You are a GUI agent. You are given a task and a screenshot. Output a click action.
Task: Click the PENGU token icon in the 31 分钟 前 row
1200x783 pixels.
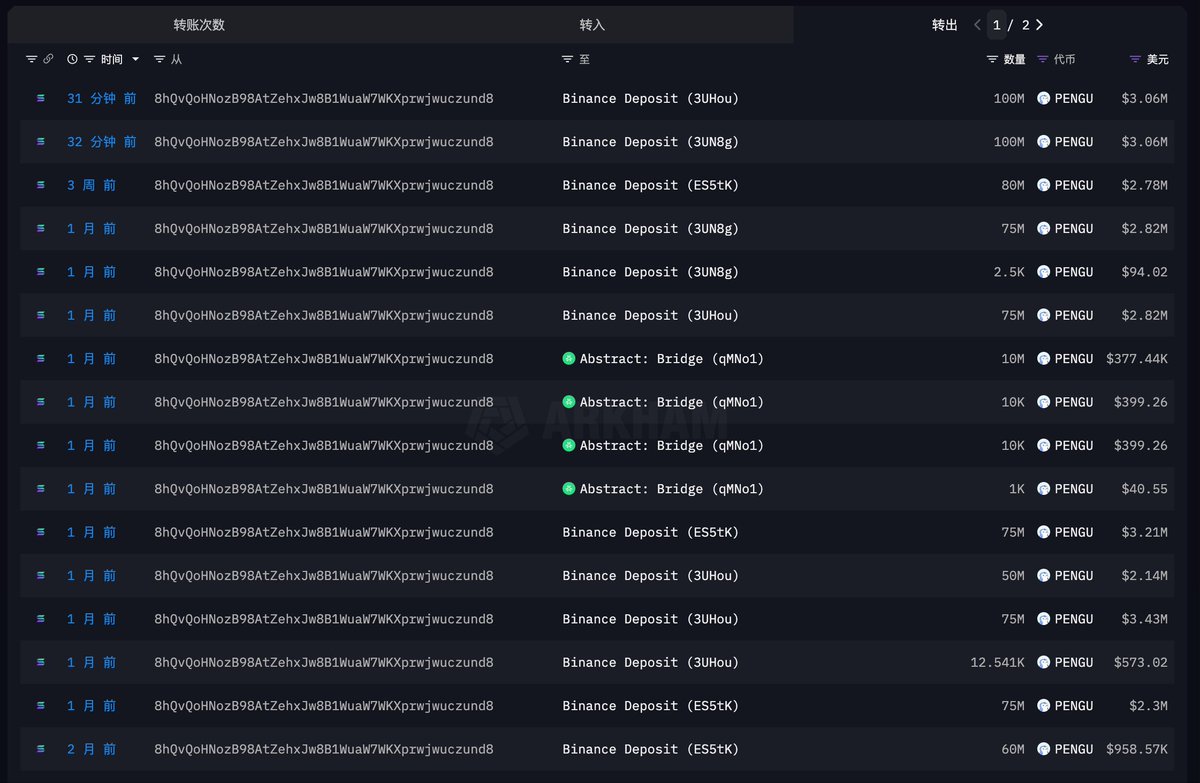pyautogui.click(x=1043, y=98)
